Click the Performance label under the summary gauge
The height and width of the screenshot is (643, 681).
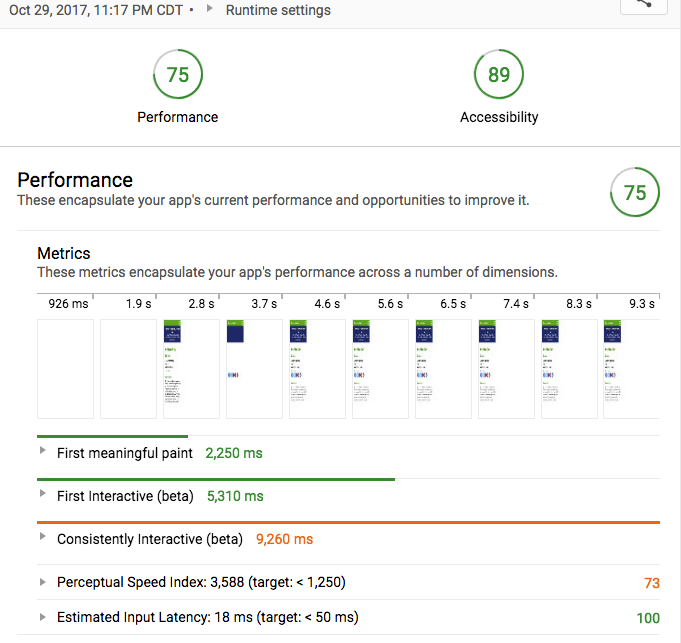point(178,117)
